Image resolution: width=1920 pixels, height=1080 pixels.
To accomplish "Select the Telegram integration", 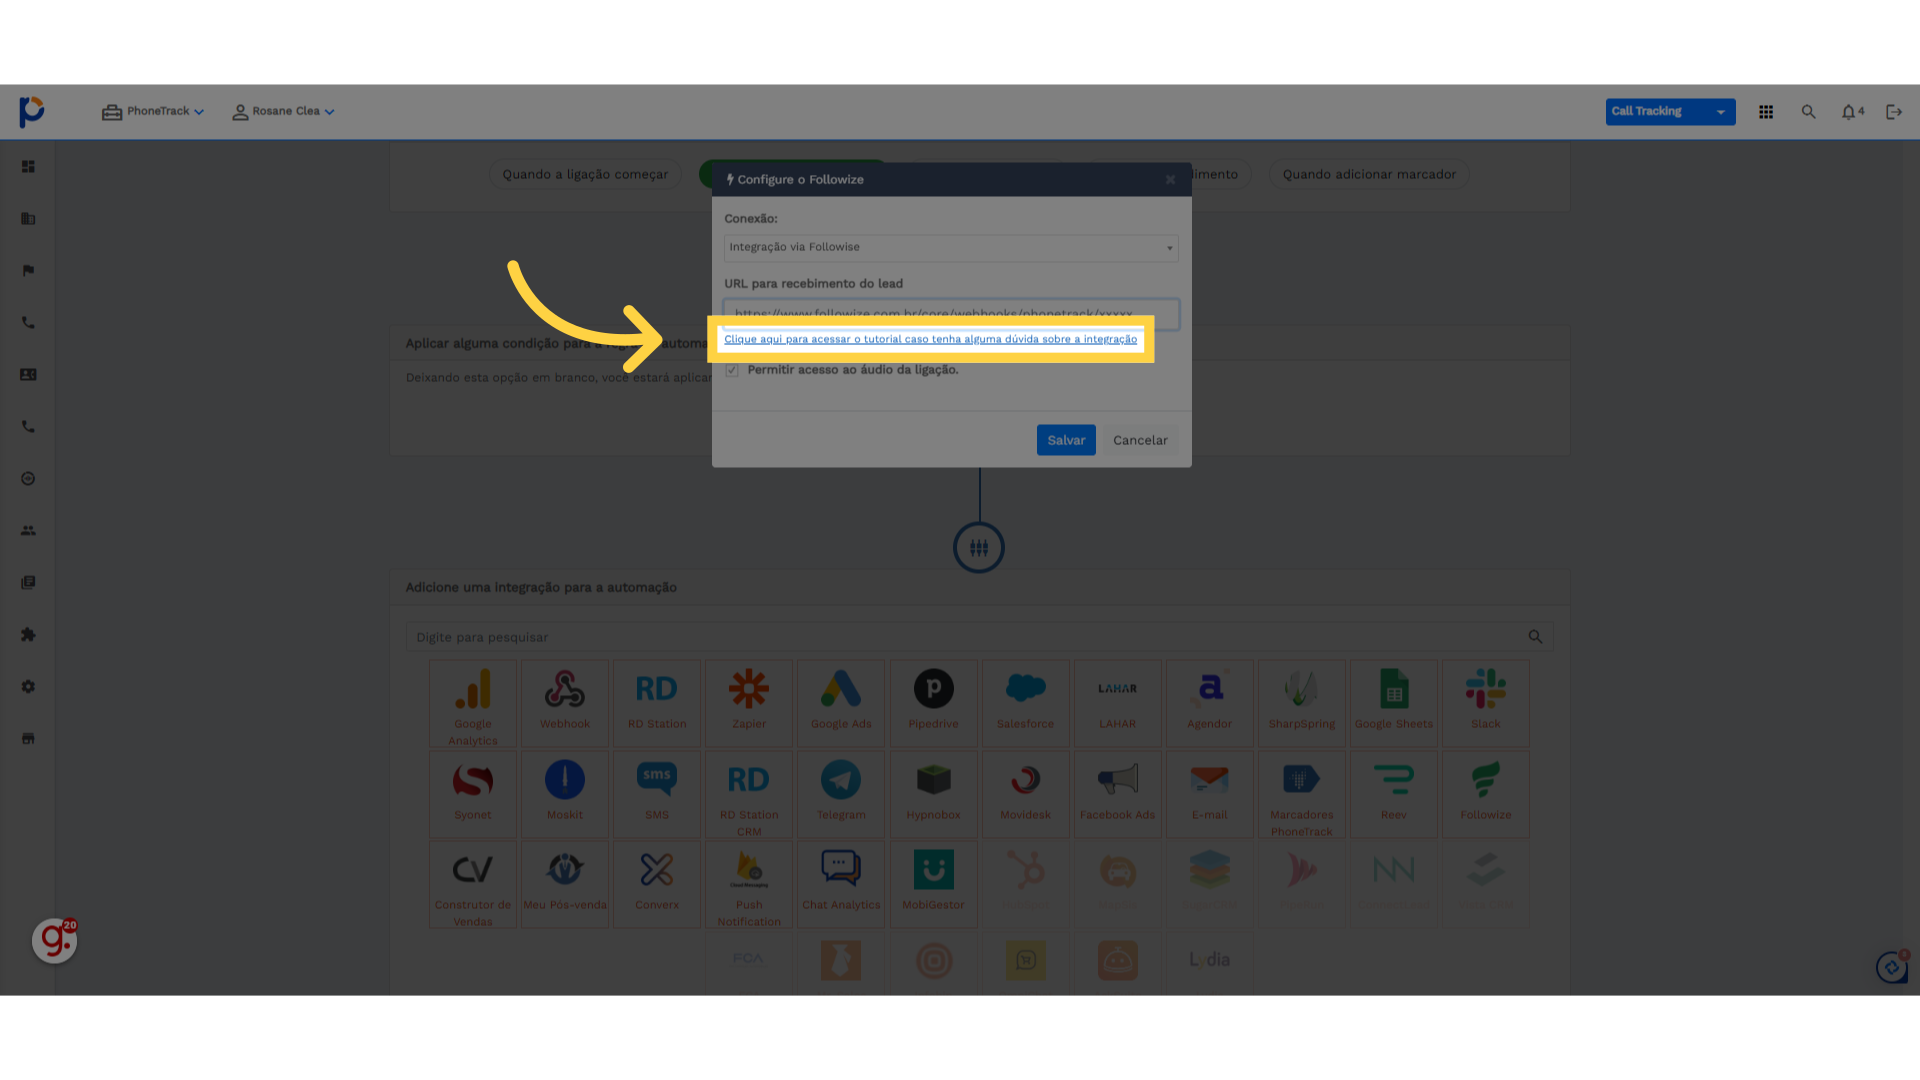I will [841, 794].
